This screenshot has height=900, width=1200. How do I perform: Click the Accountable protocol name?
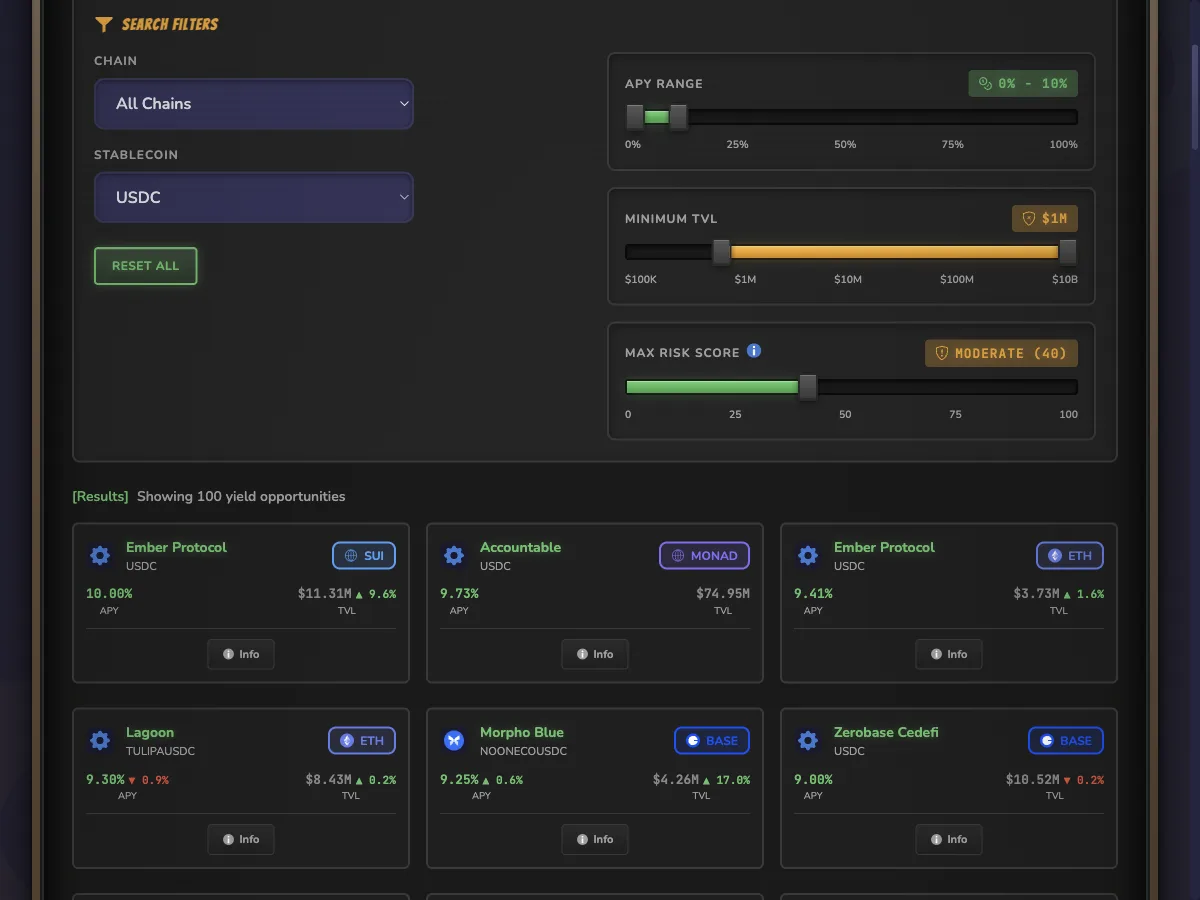click(x=520, y=547)
